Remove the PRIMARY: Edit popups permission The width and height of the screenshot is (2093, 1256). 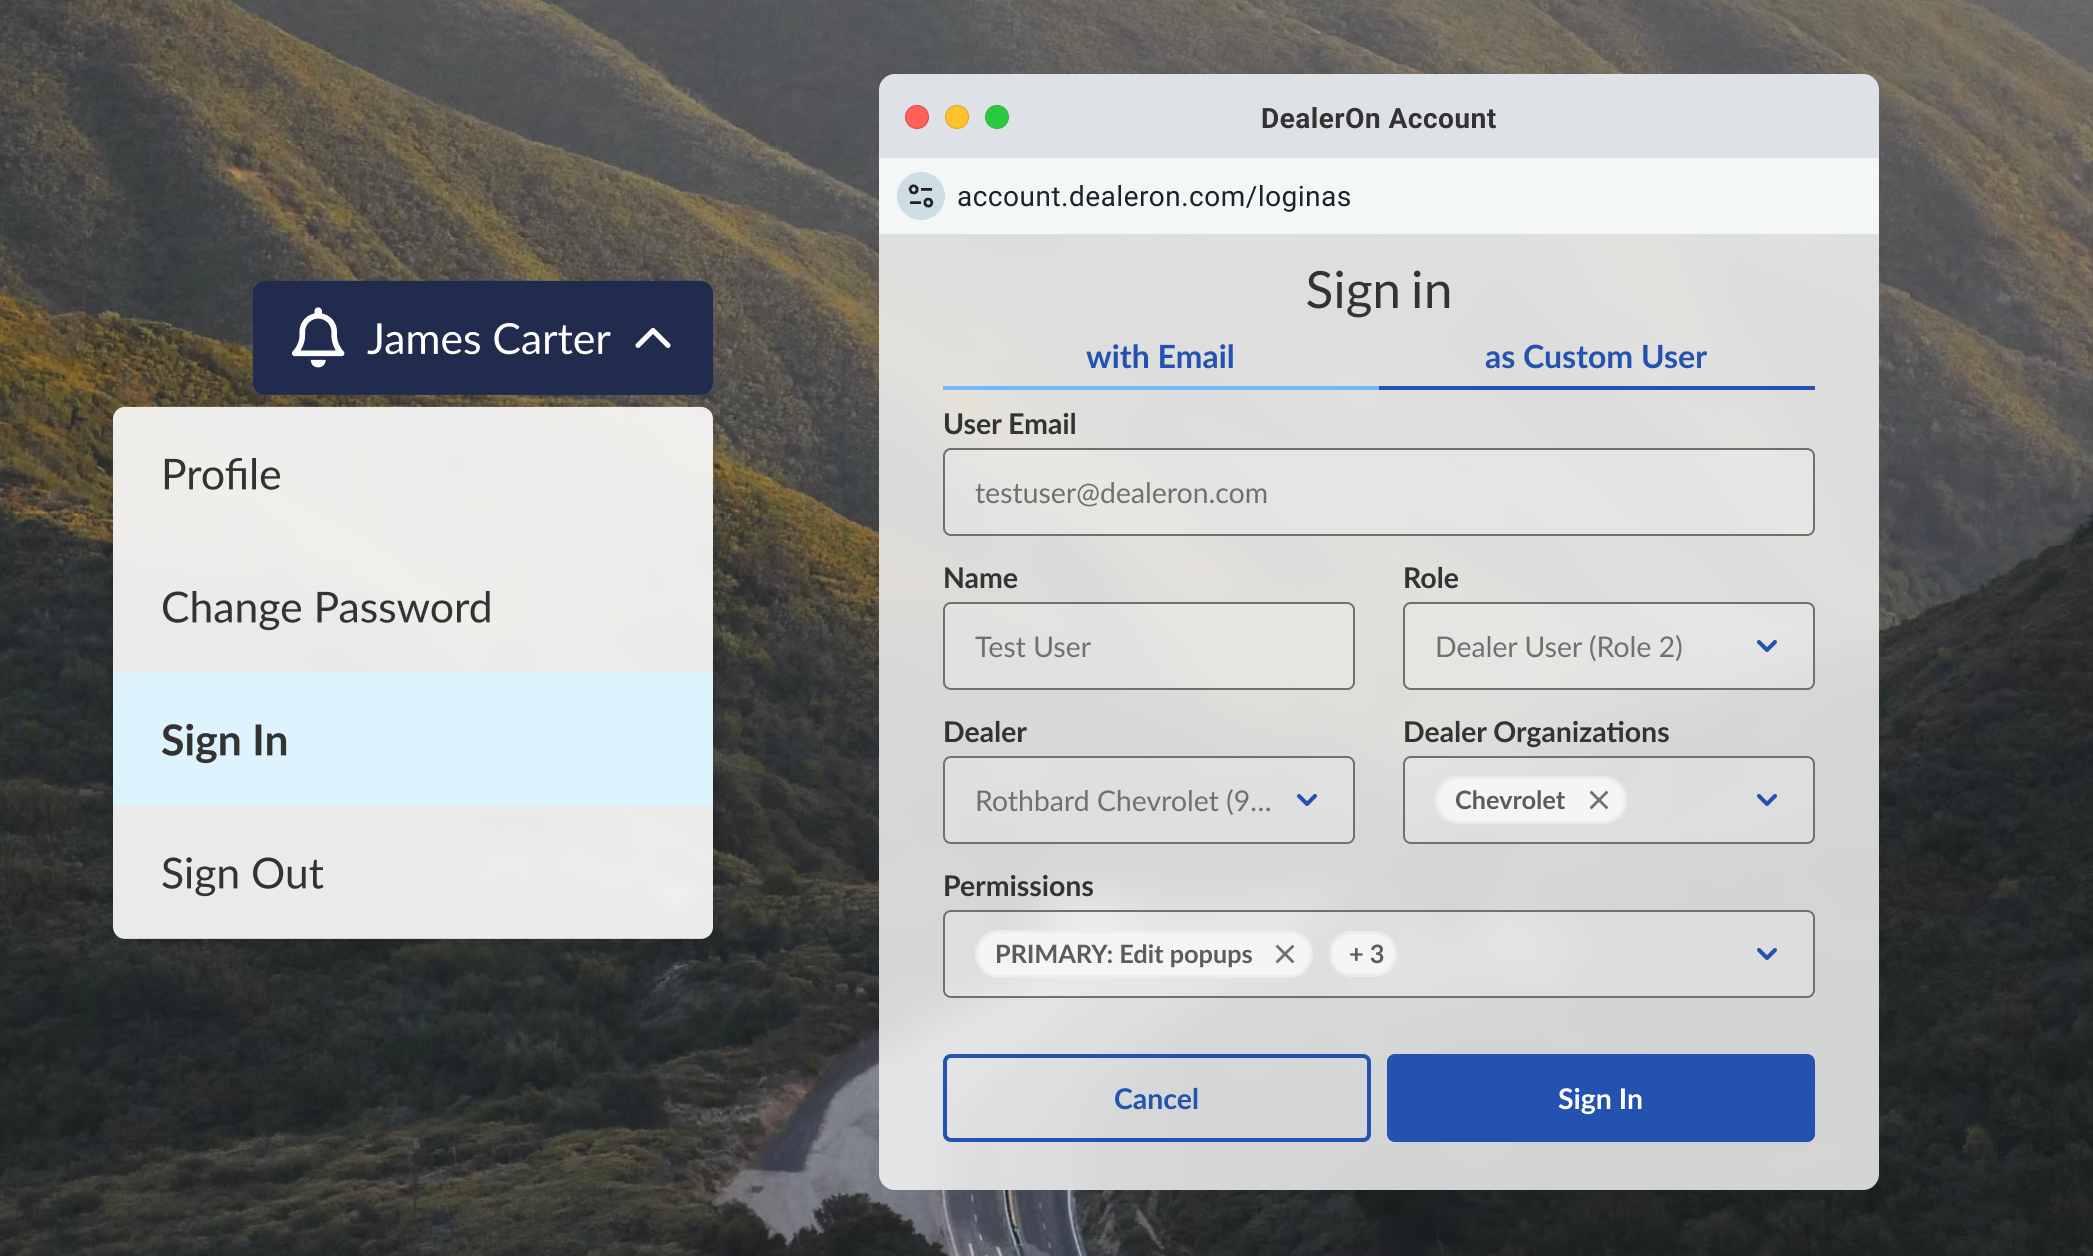pos(1285,954)
